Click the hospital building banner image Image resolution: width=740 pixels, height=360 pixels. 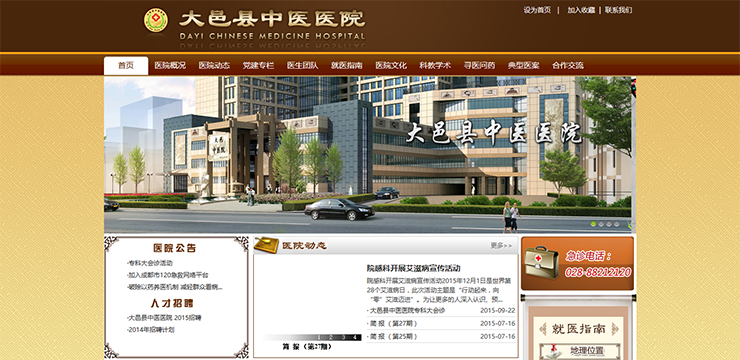click(x=370, y=155)
